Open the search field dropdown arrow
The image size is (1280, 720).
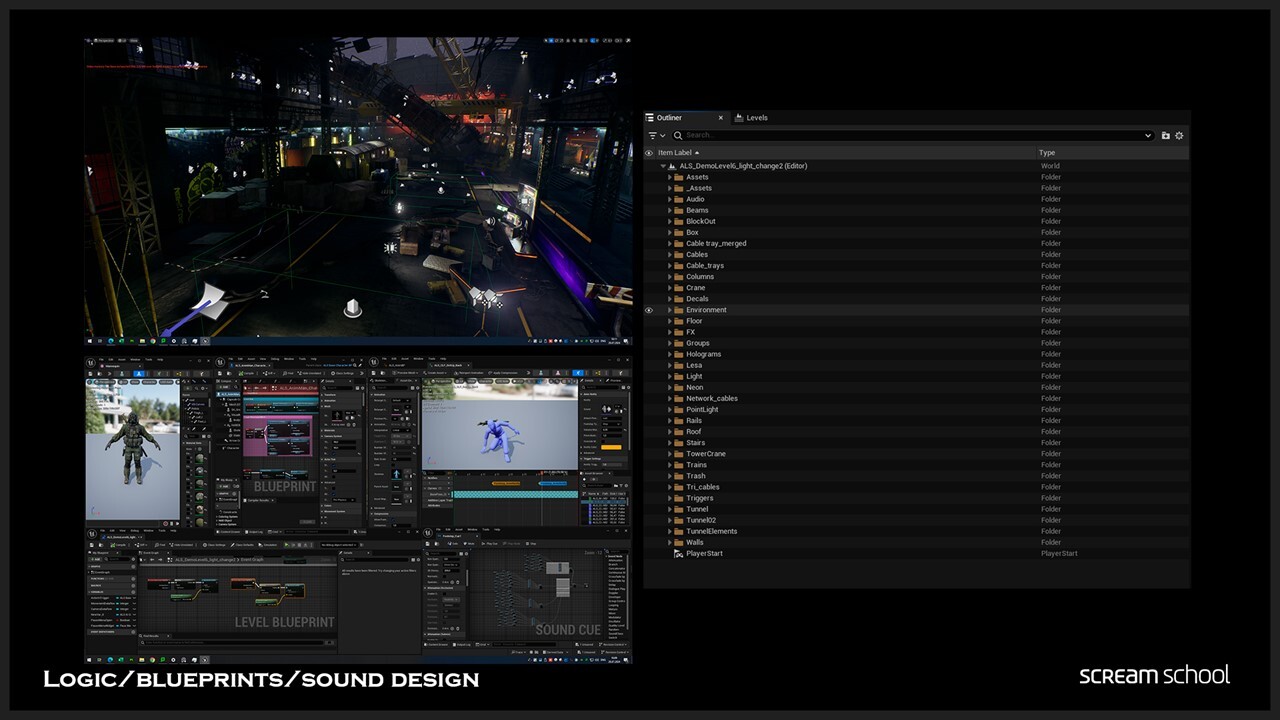point(1147,135)
